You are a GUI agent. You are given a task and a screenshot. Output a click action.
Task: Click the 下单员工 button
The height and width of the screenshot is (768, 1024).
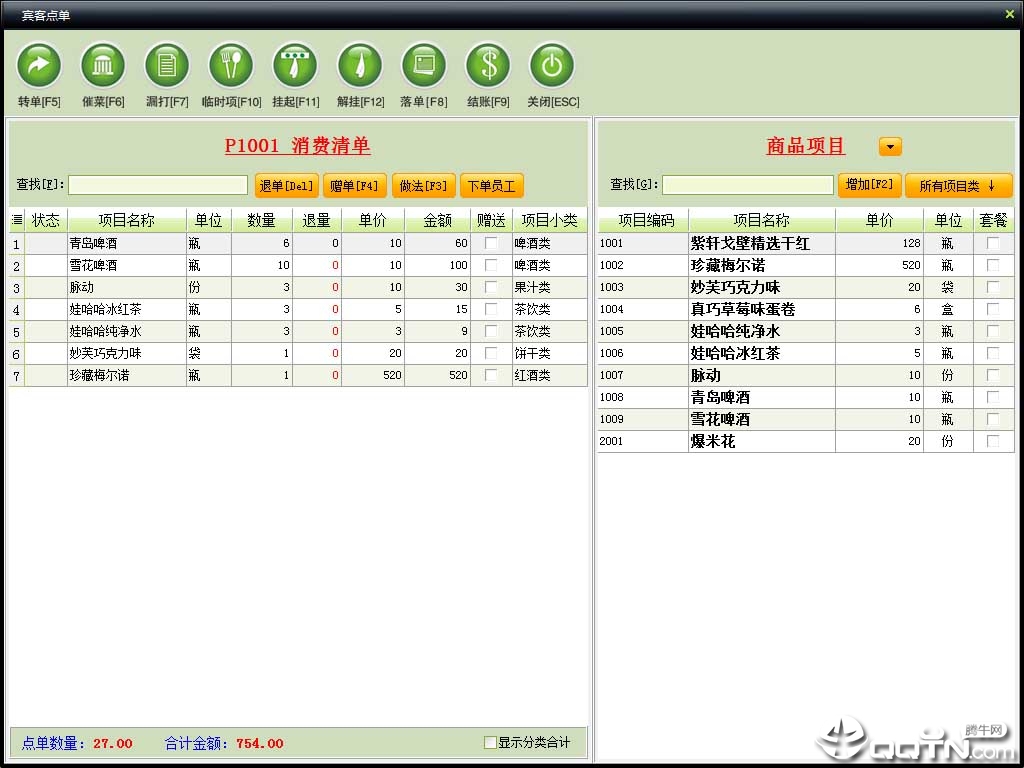492,185
